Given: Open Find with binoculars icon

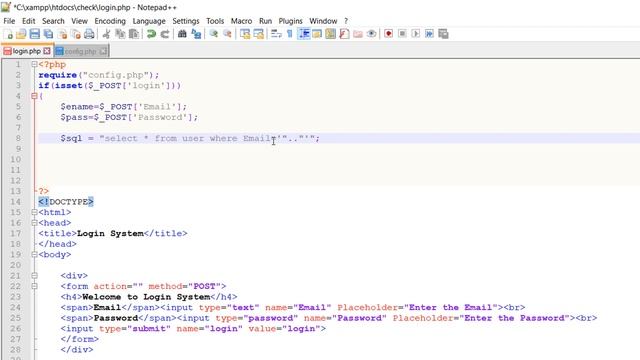Looking at the screenshot, I should point(182,34).
